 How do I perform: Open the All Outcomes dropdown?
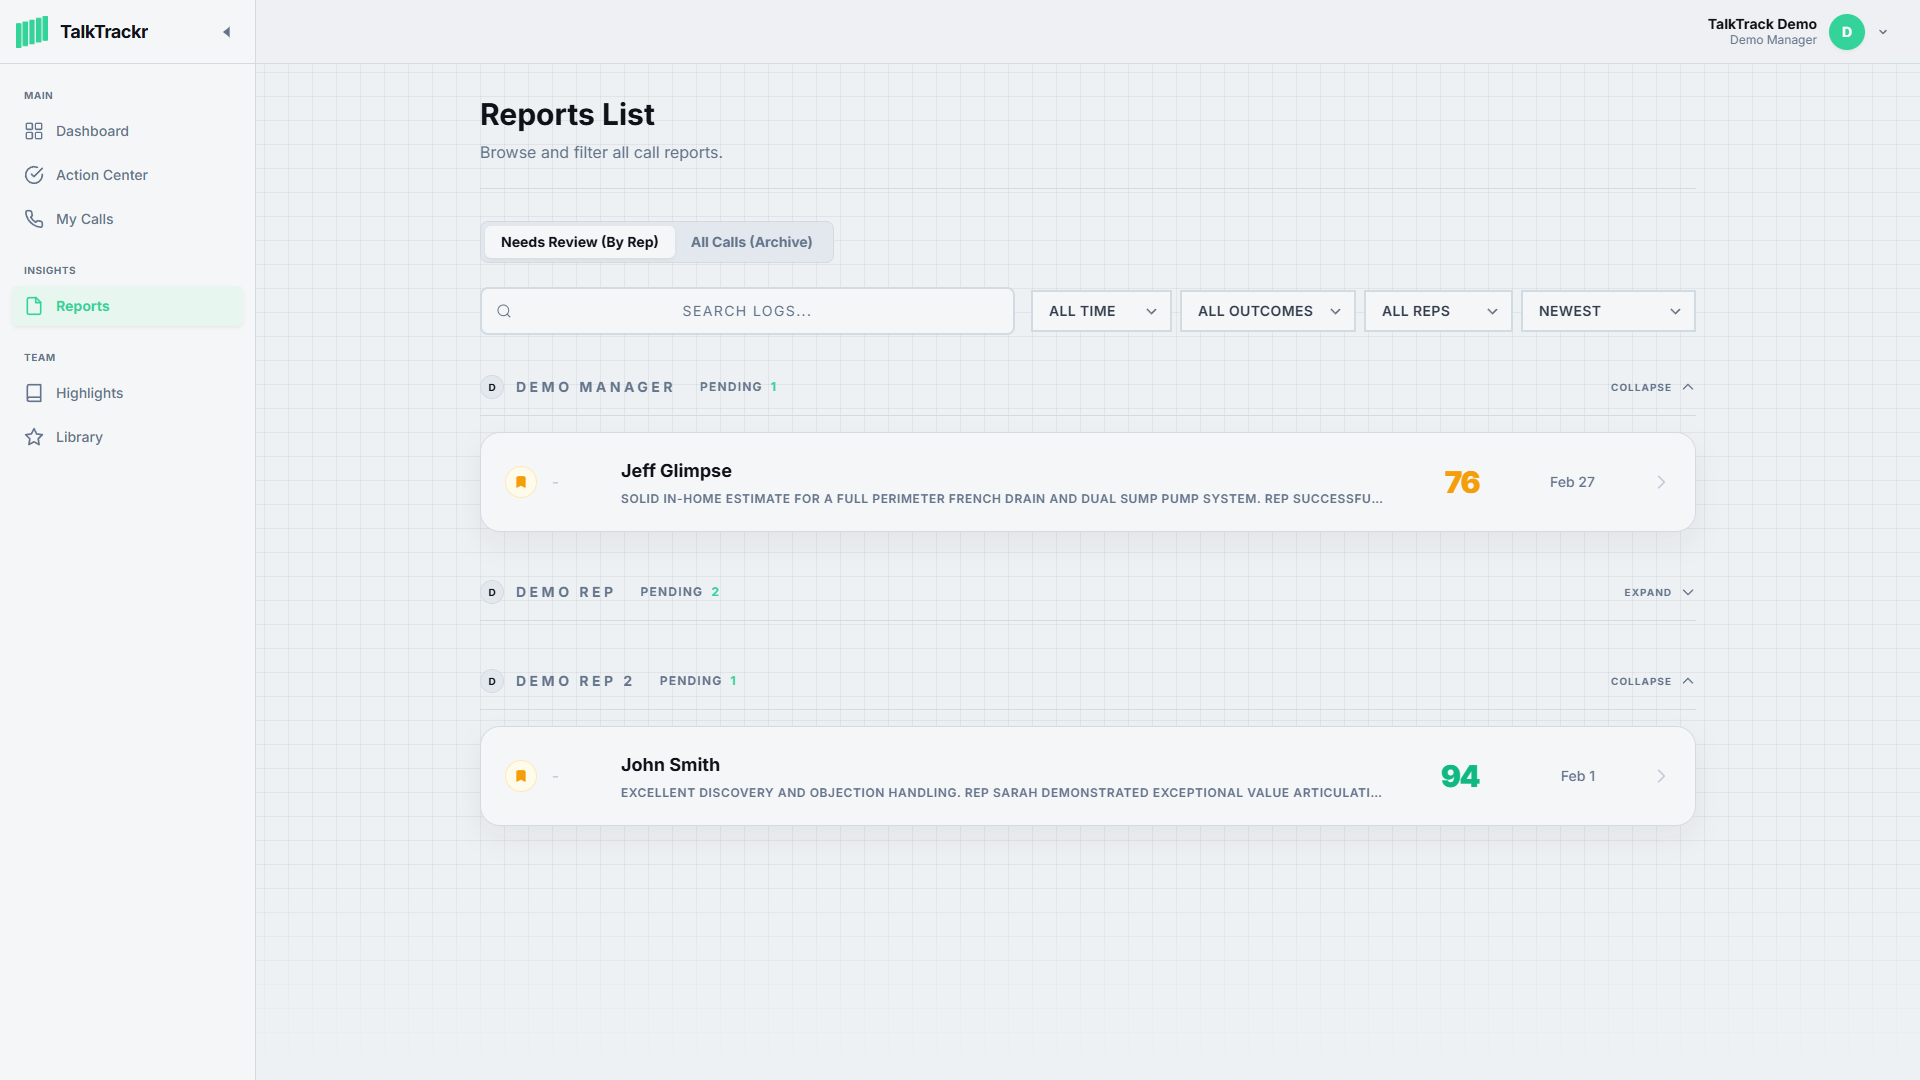pyautogui.click(x=1267, y=311)
